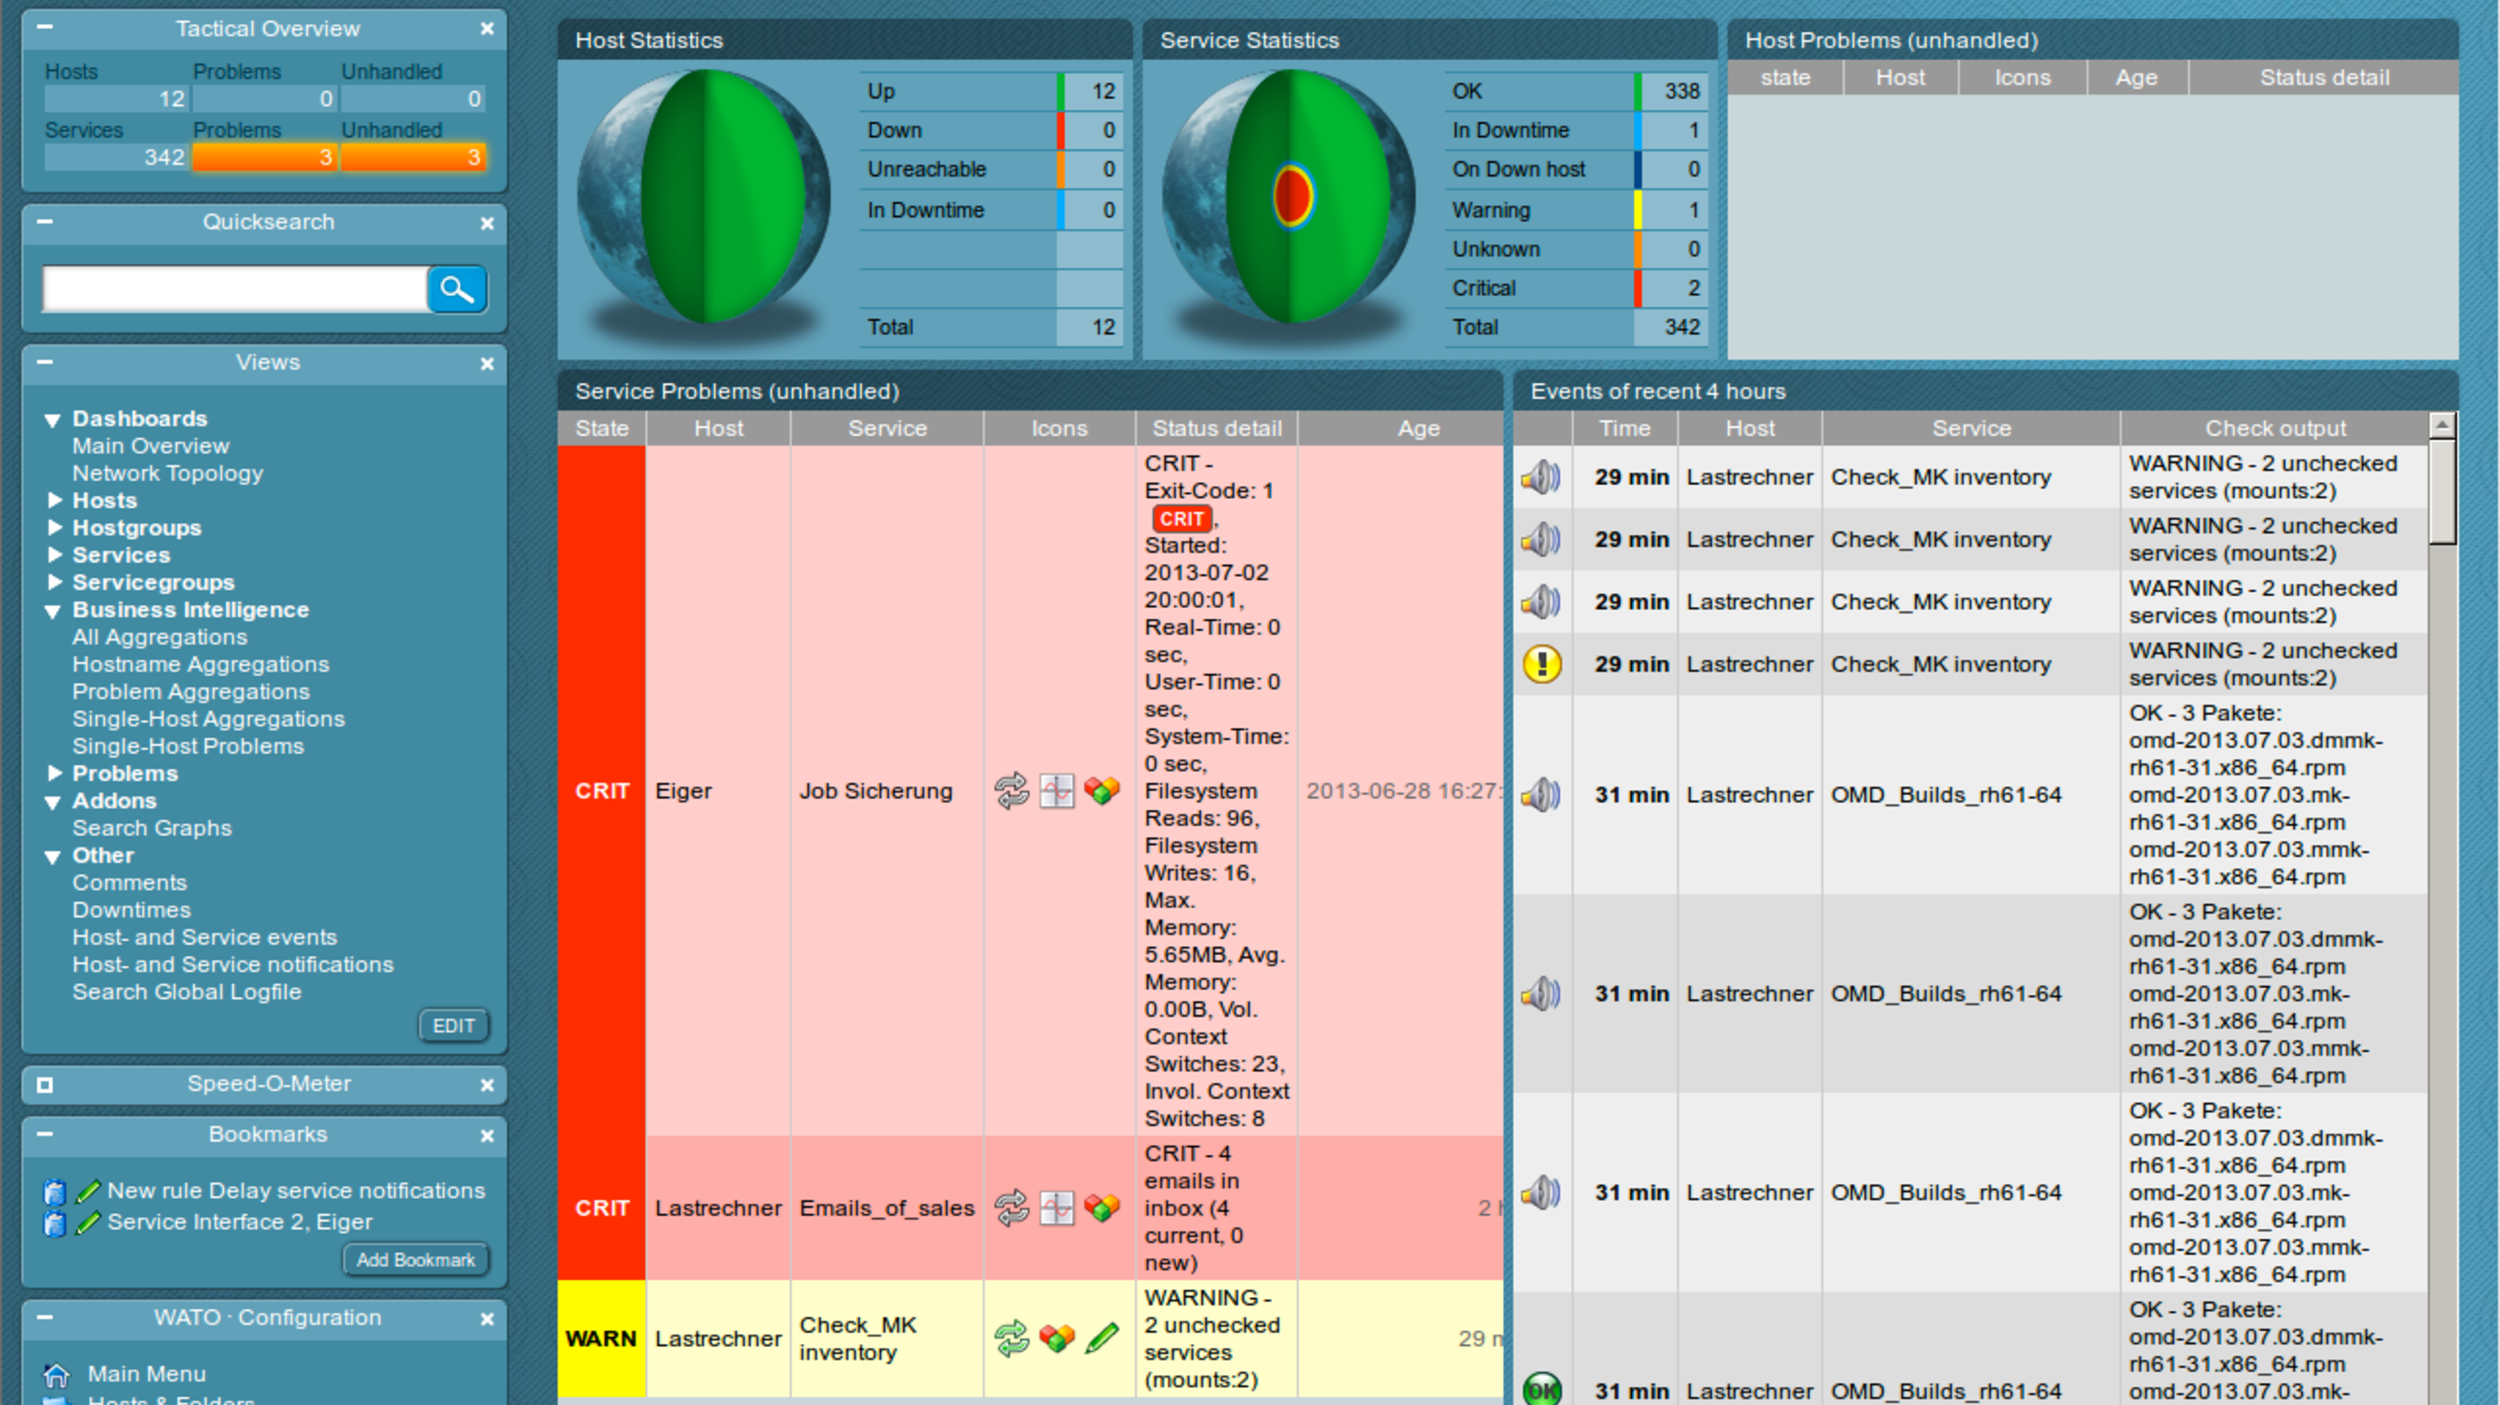
Task: Open graph icon for Emails_of_sales service
Action: click(x=1056, y=1208)
